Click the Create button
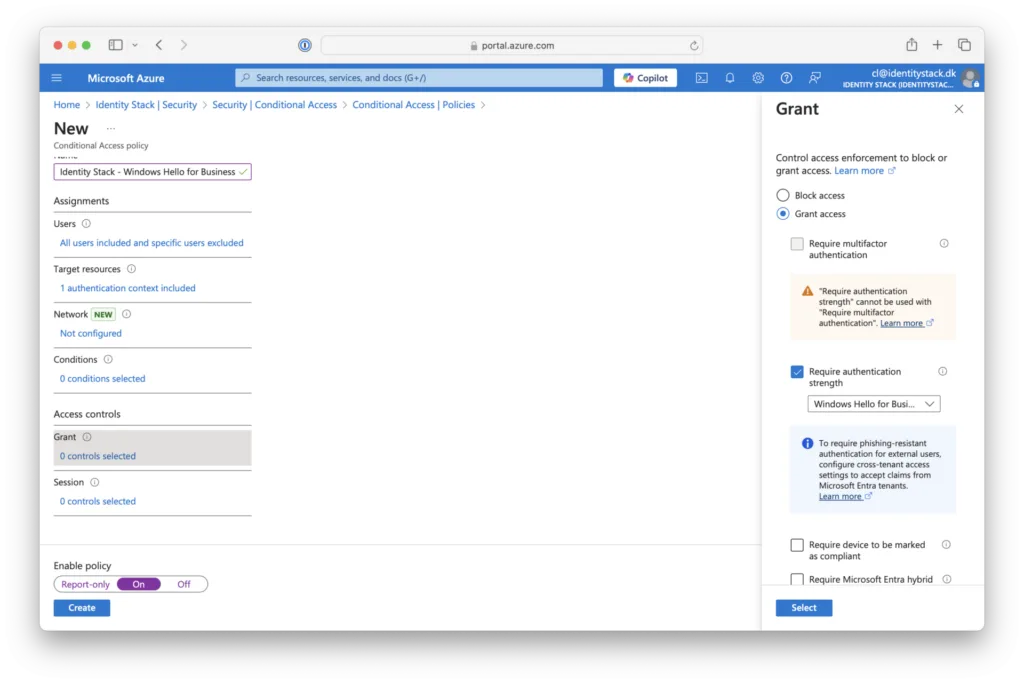Viewport: 1024px width, 683px height. (x=82, y=608)
